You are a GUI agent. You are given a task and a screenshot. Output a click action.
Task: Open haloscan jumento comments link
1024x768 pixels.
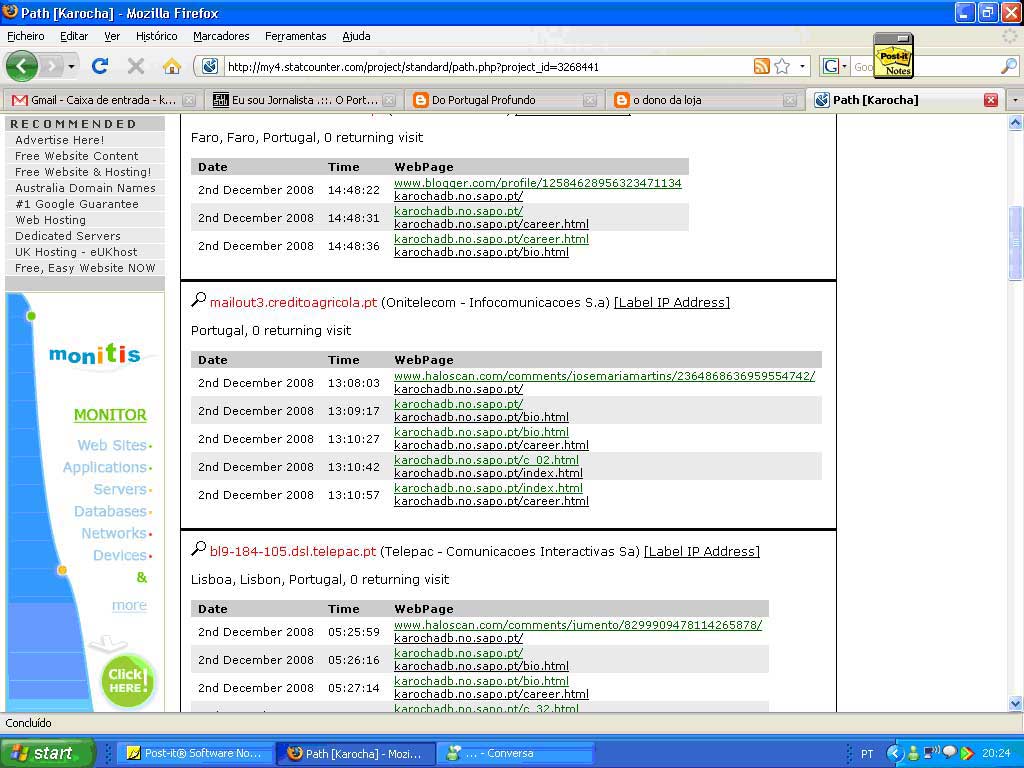(x=578, y=625)
